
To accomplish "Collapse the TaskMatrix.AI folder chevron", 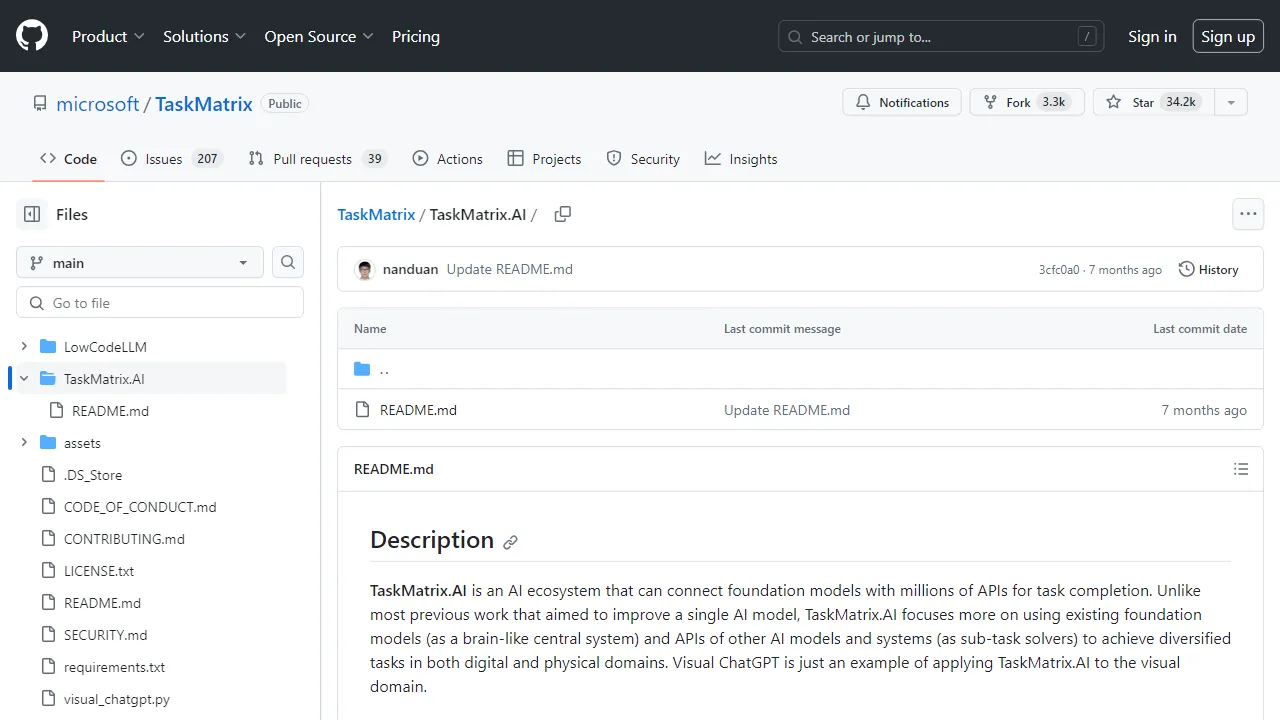I will 24,379.
